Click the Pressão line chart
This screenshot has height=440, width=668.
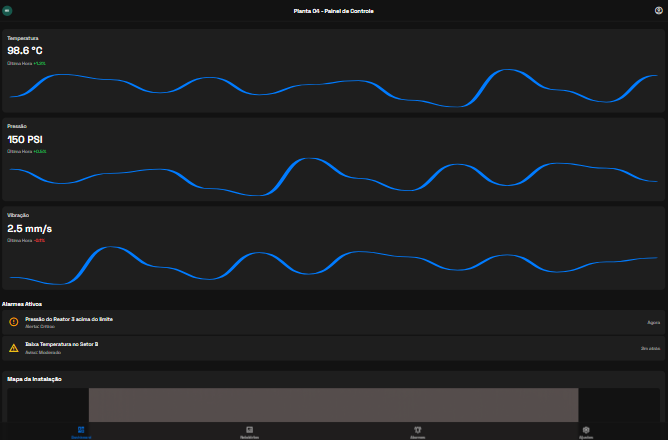click(333, 177)
